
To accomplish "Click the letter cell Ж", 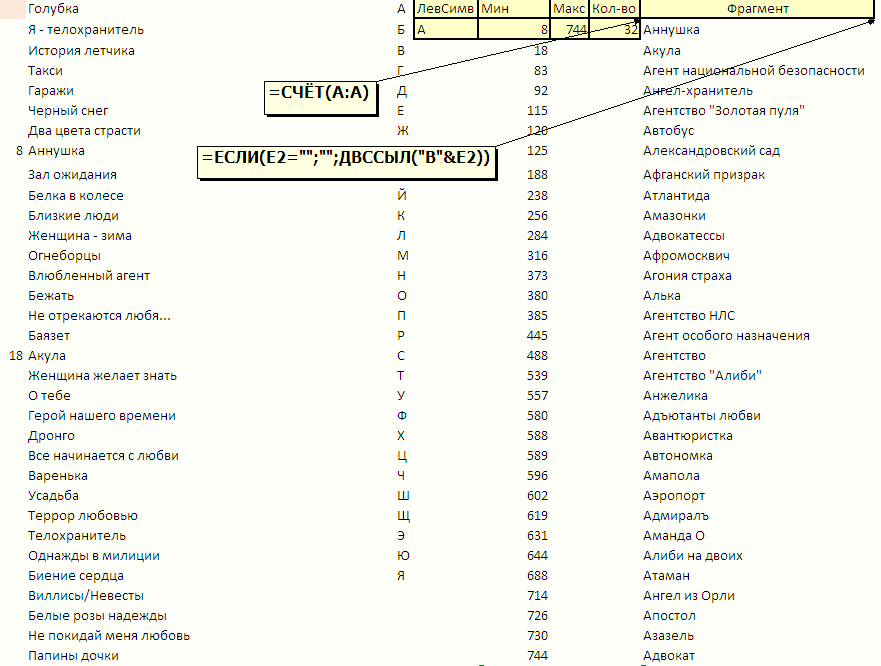I will point(402,130).
